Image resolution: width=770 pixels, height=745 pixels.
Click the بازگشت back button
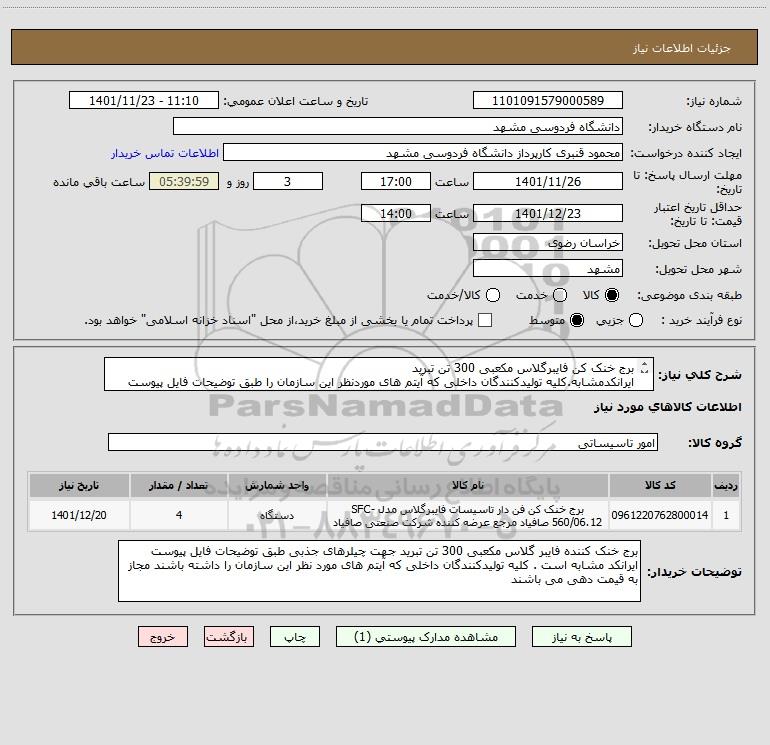pos(229,637)
